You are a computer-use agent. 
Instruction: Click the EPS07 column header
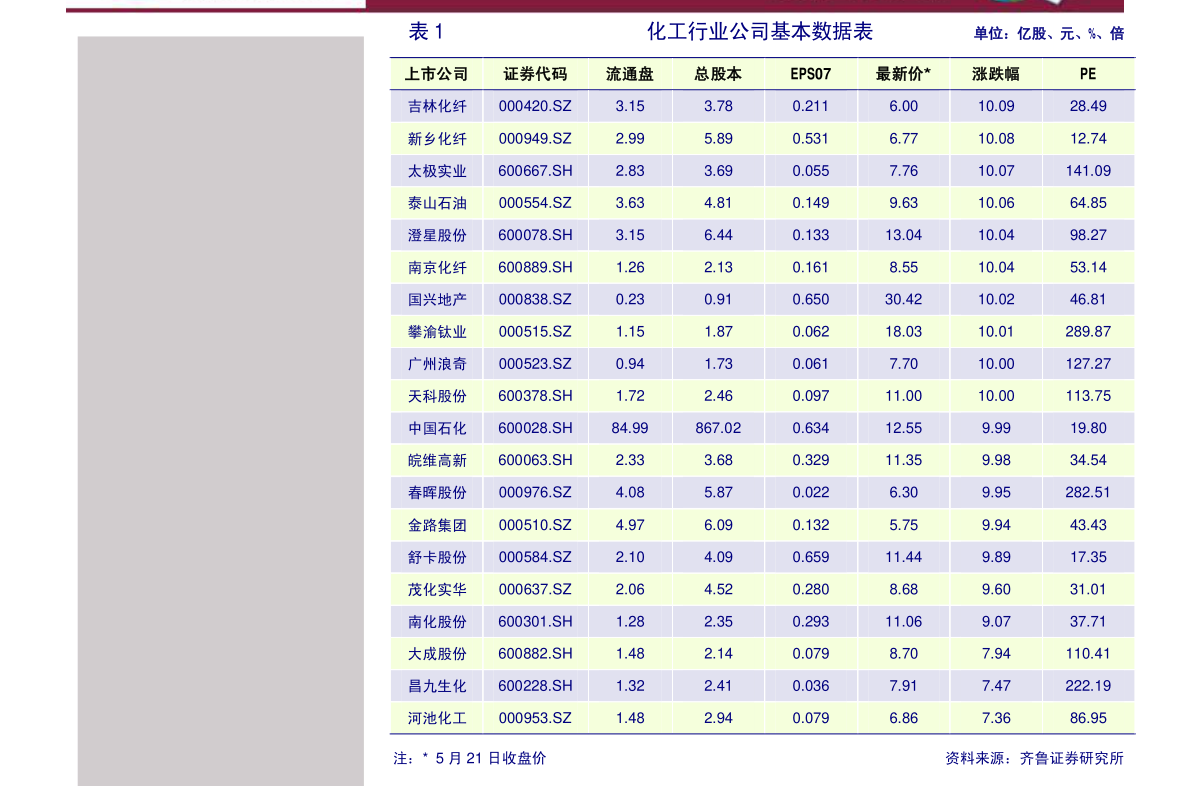(x=811, y=74)
